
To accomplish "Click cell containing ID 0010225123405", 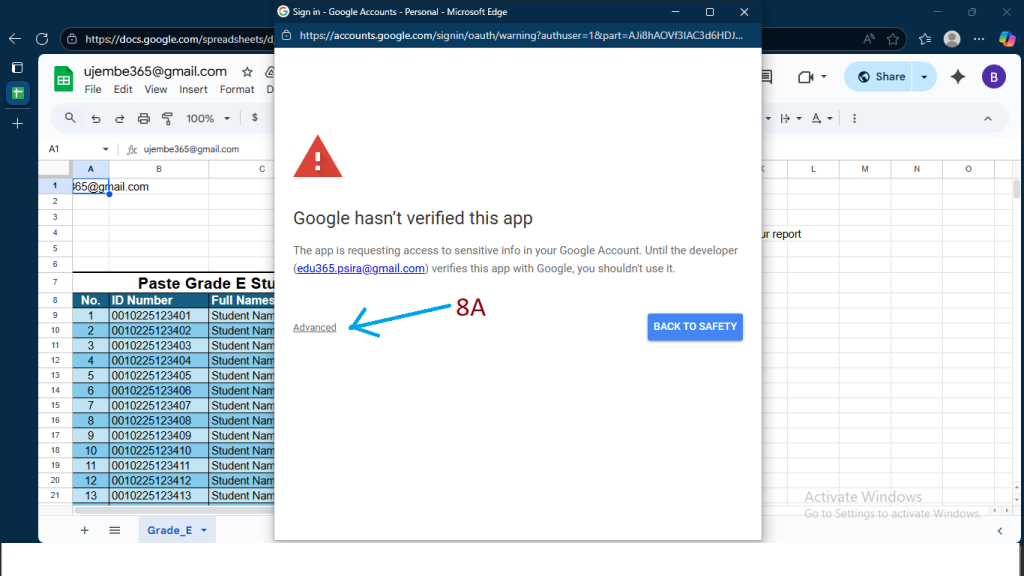I will point(158,375).
